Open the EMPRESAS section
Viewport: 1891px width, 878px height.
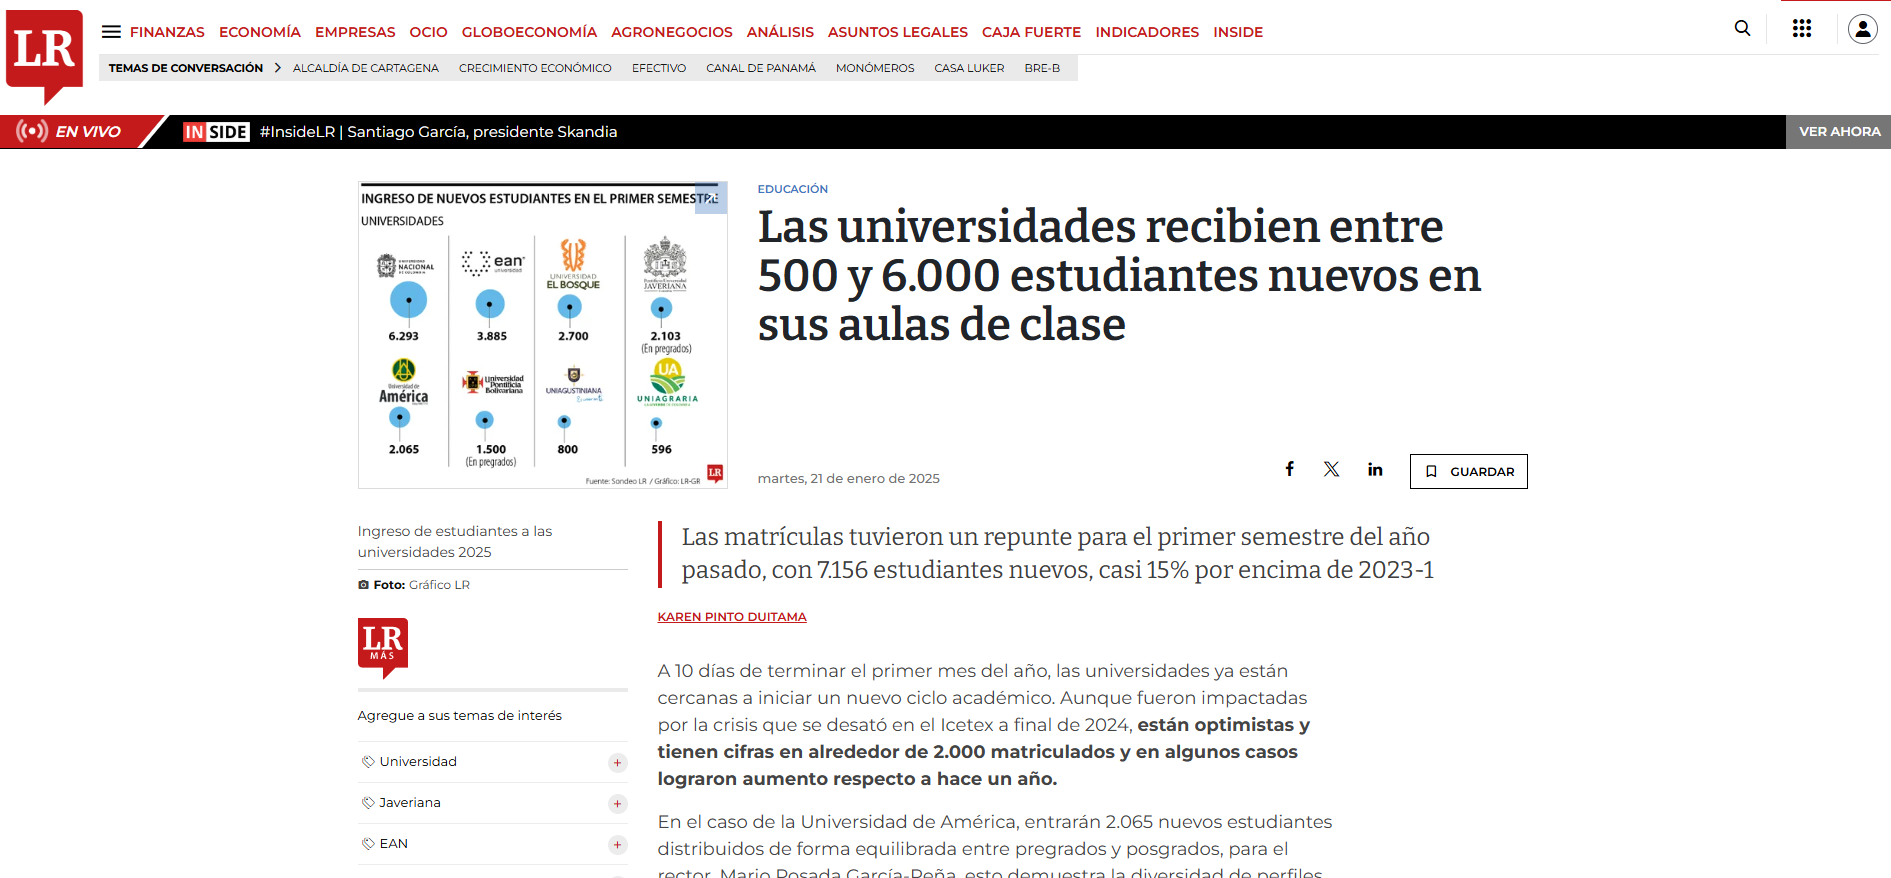pos(355,32)
